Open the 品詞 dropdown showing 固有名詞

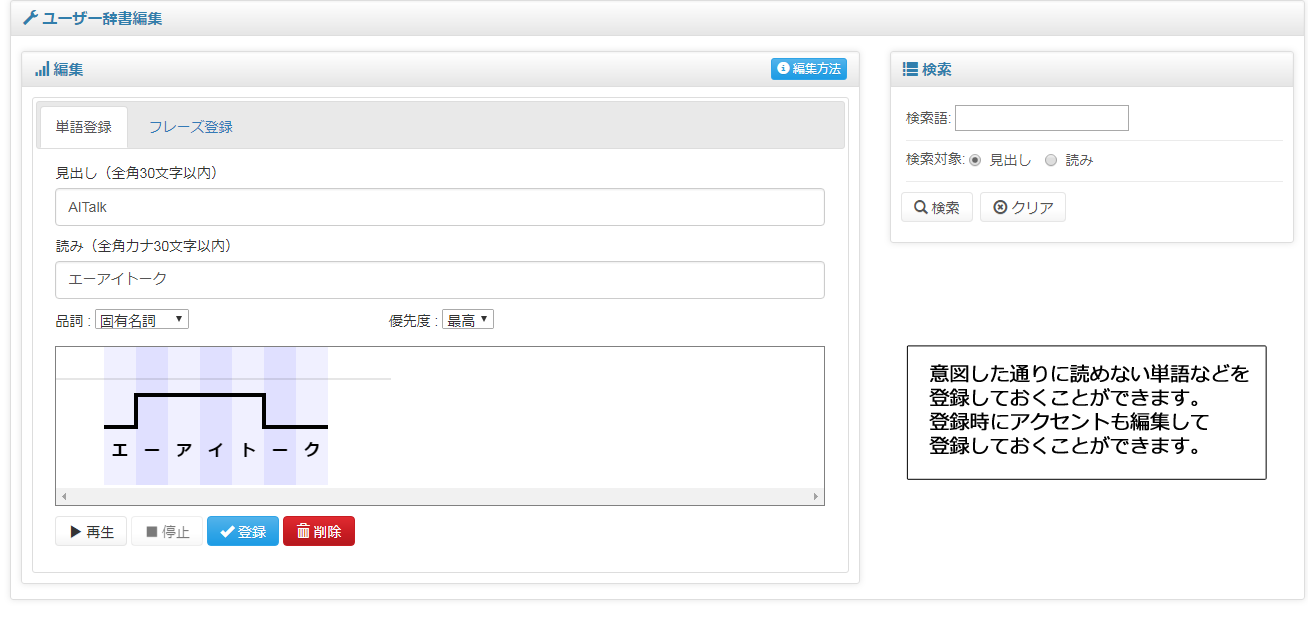(x=142, y=320)
